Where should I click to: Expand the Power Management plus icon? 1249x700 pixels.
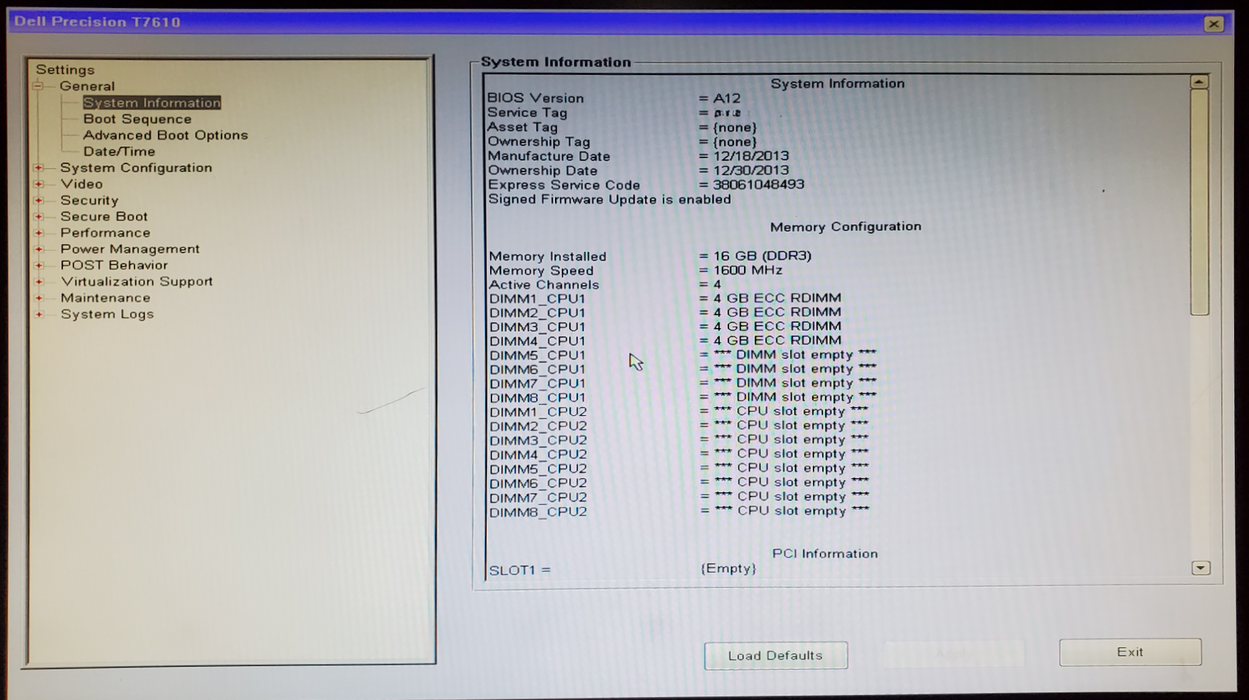click(39, 249)
